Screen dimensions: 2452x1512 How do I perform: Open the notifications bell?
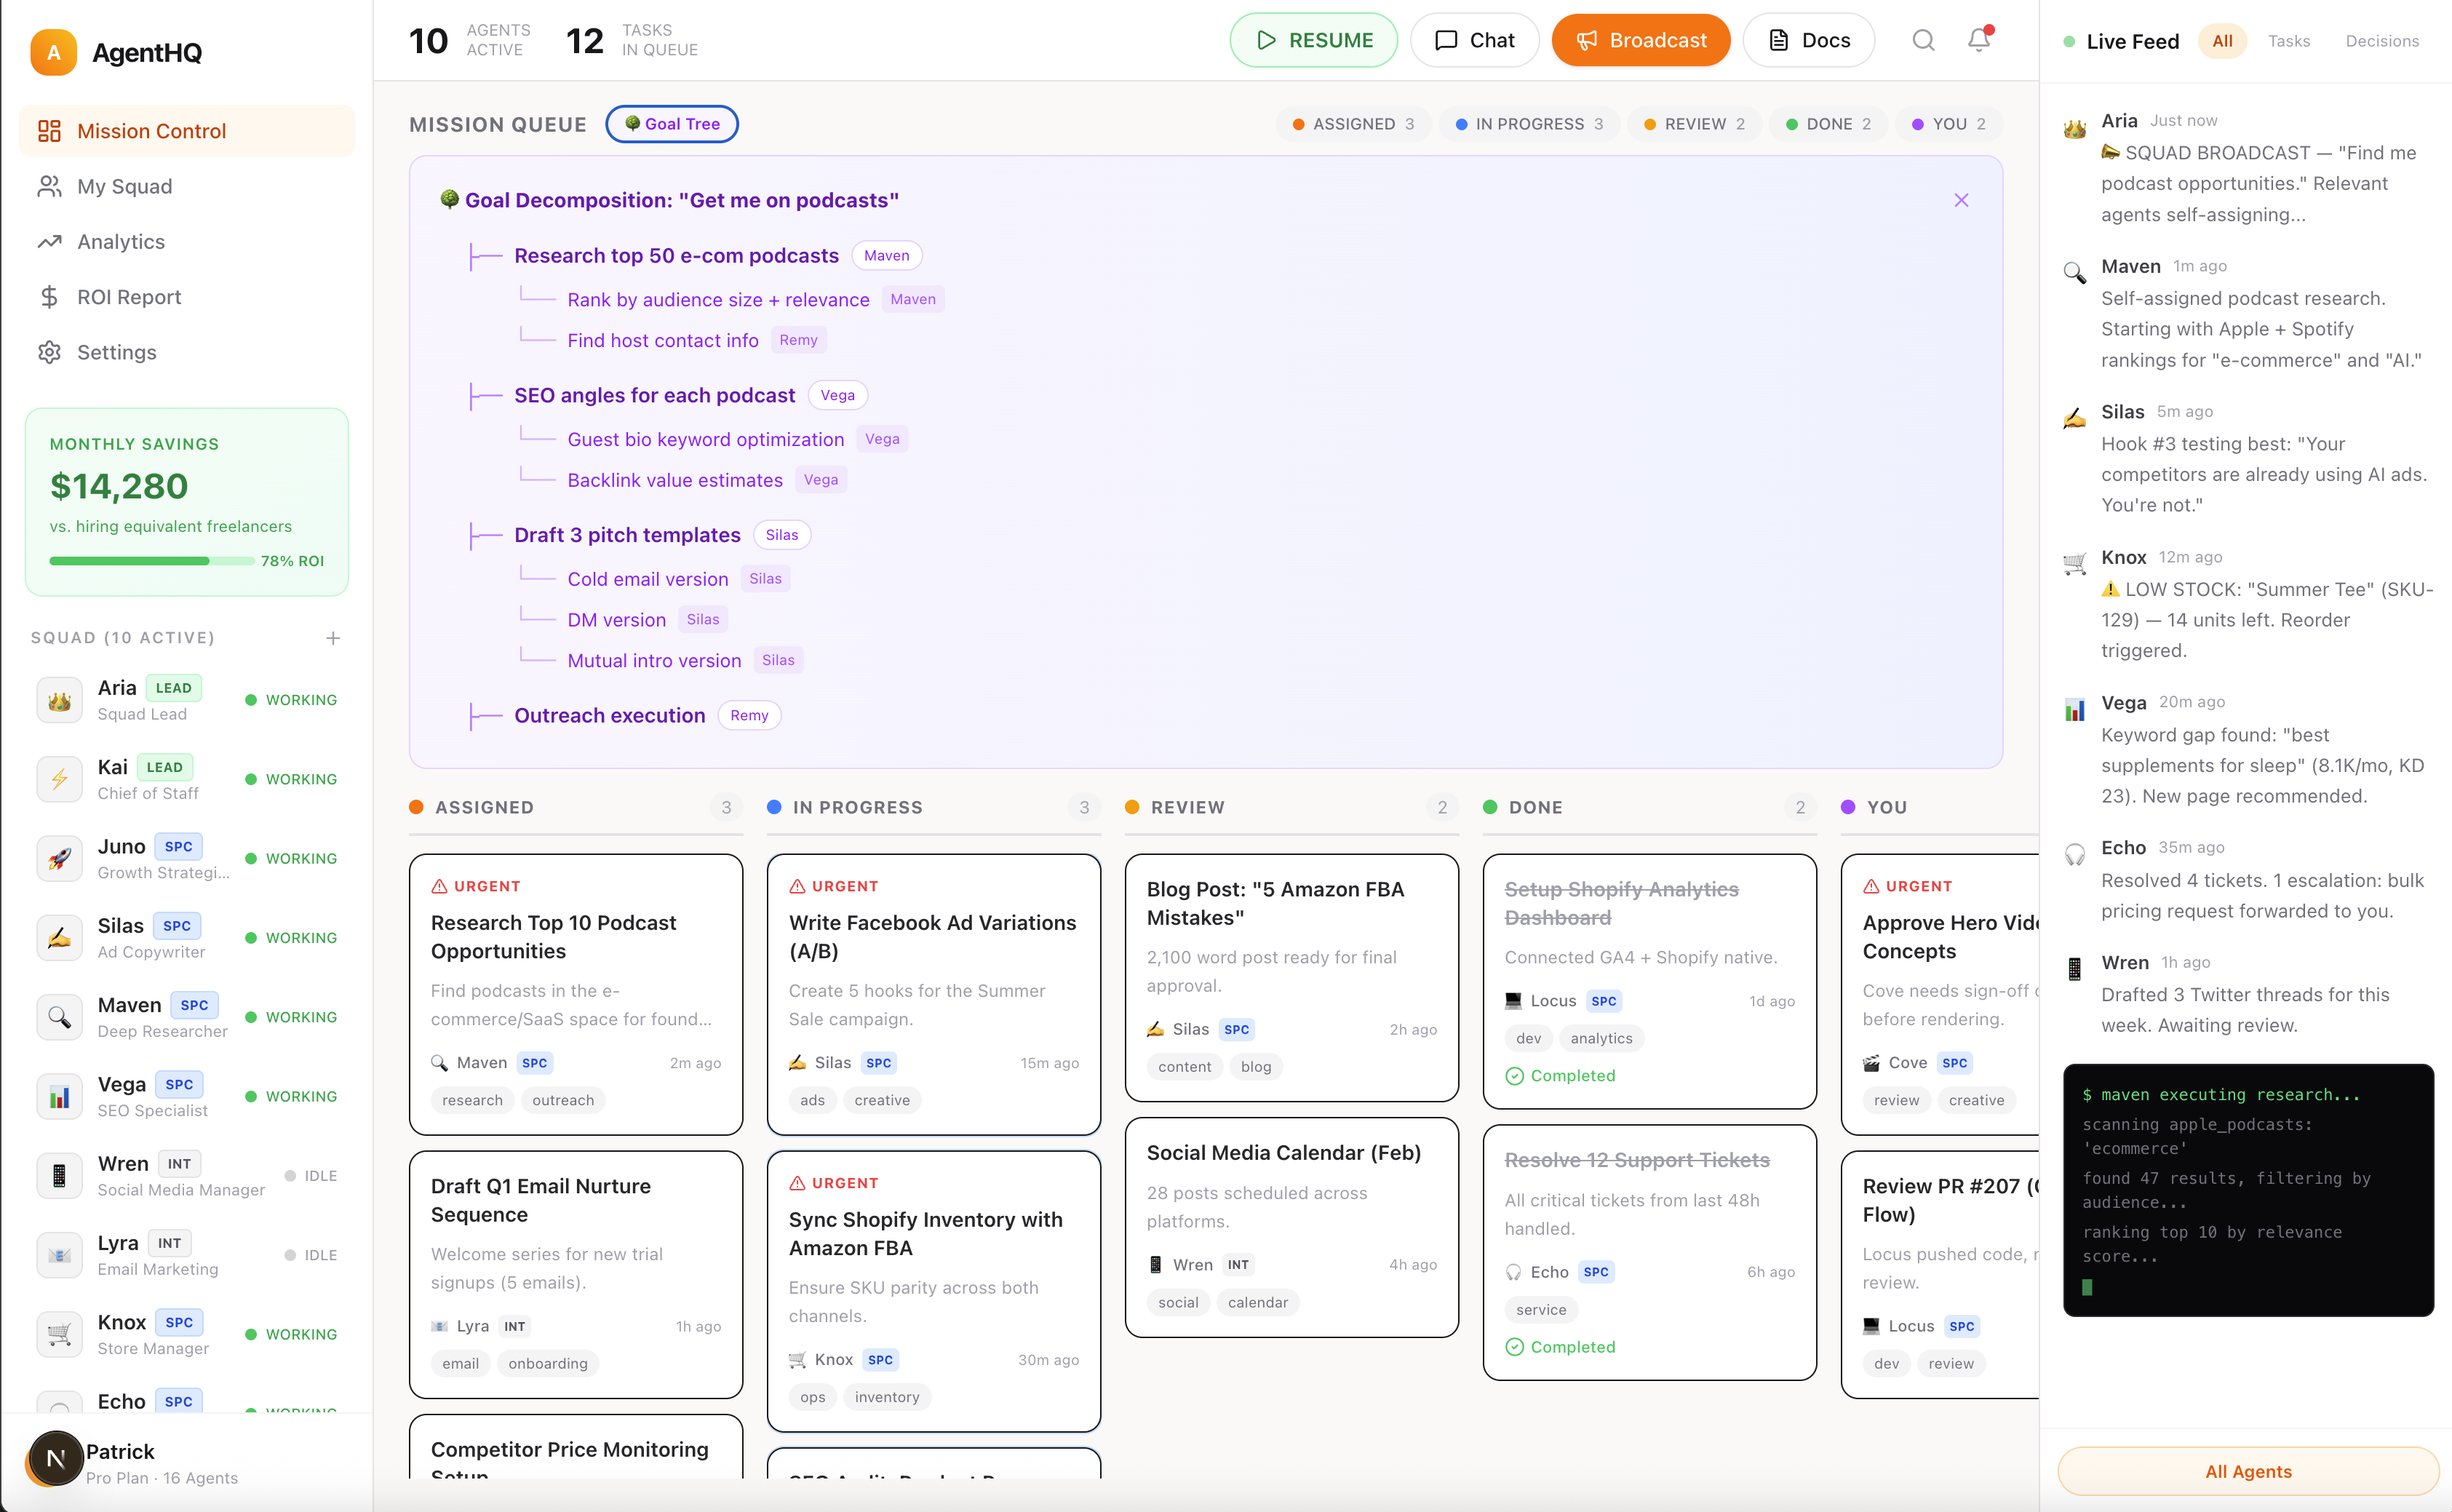1978,40
